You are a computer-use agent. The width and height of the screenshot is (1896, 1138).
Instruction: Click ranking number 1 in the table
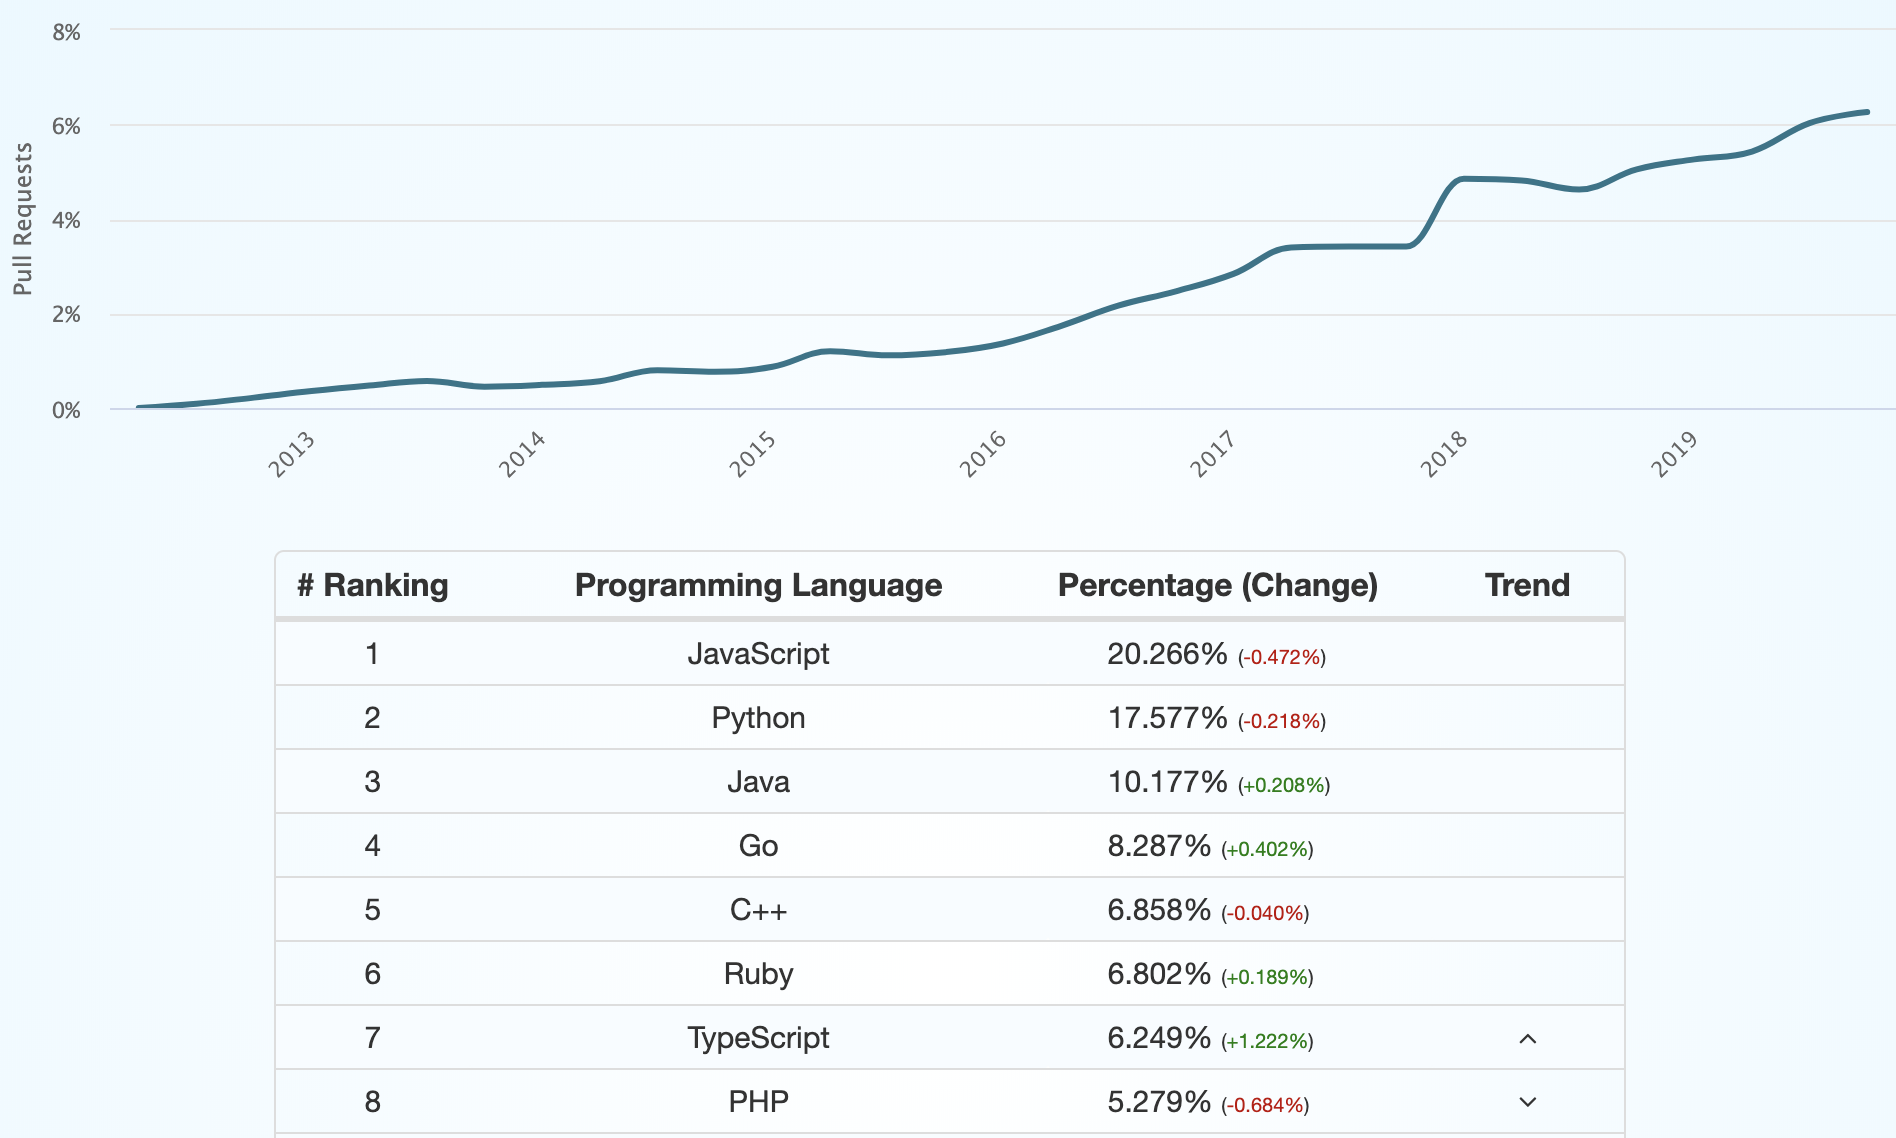372,654
